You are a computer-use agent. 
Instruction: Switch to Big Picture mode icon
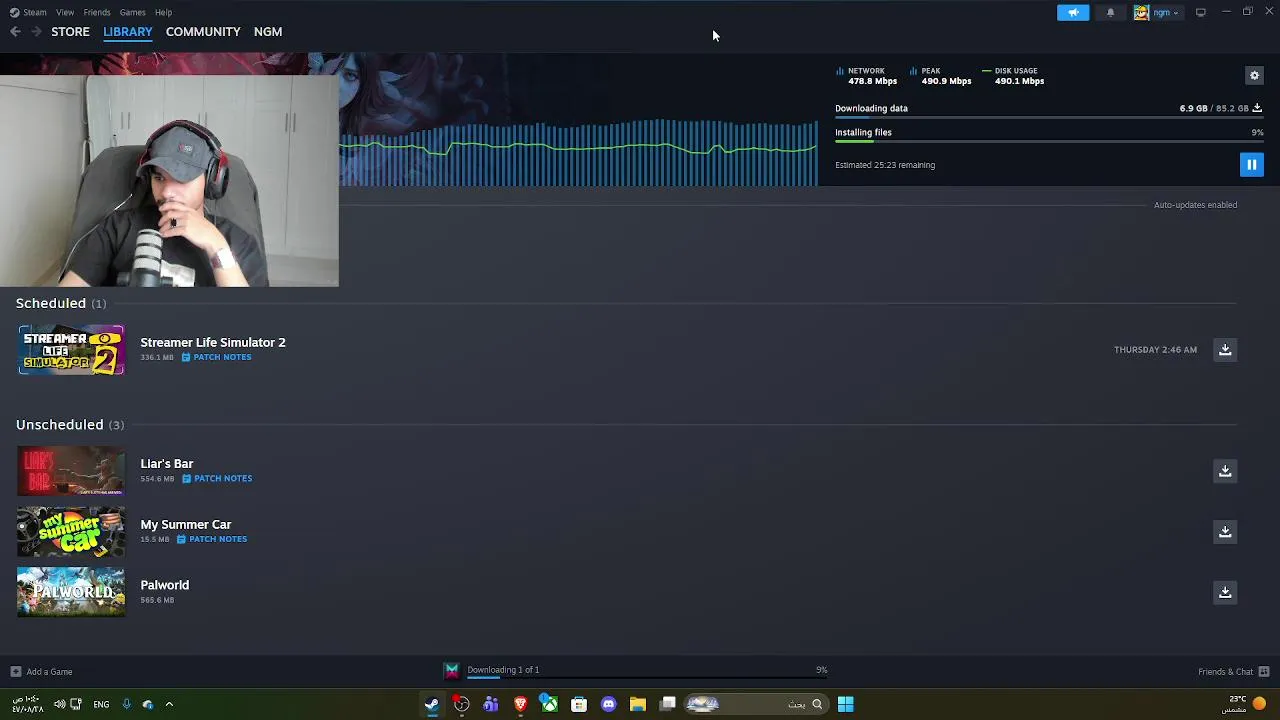[1200, 12]
